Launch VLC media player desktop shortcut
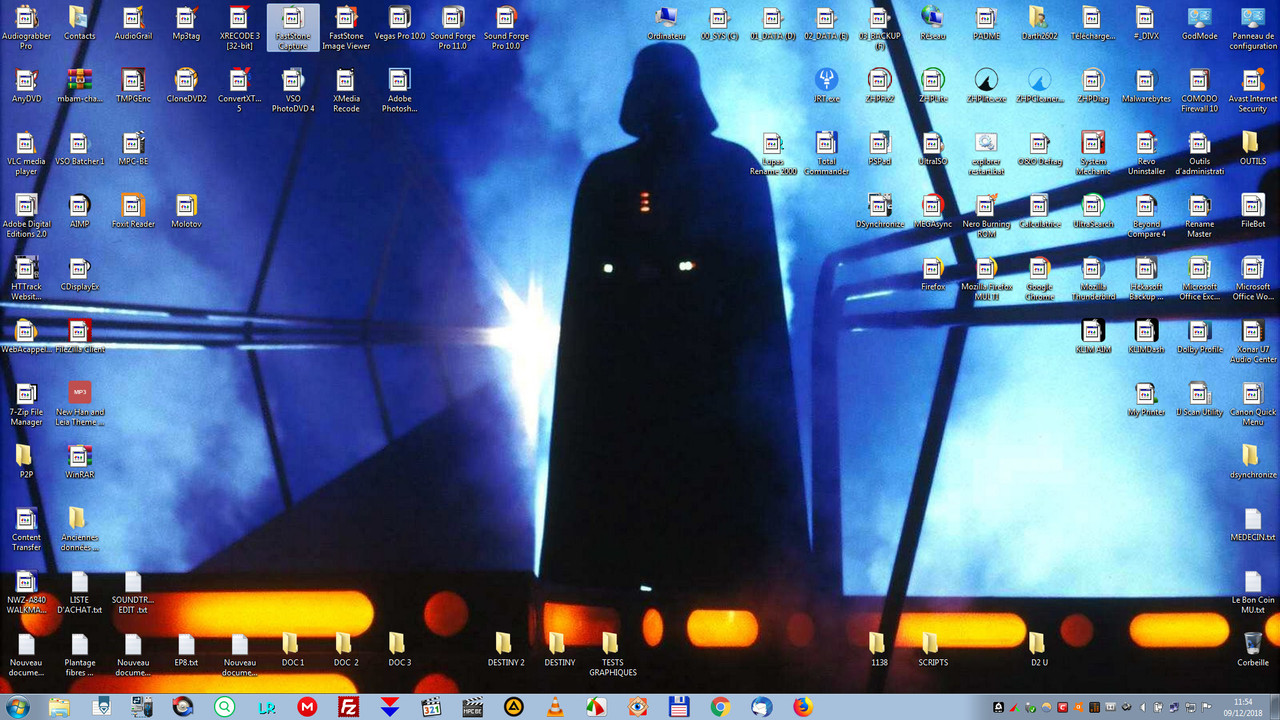The height and width of the screenshot is (720, 1280). point(26,153)
